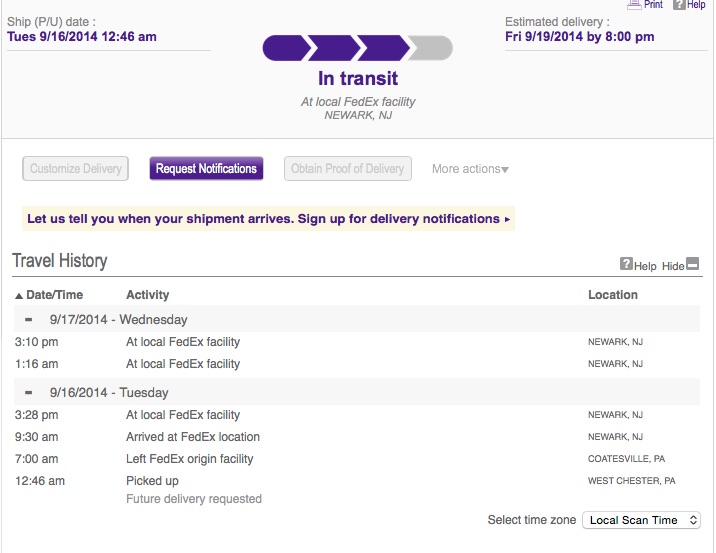Screen dimensions: 716x553
Task: Sort by the Activity column header
Action: pyautogui.click(x=147, y=295)
